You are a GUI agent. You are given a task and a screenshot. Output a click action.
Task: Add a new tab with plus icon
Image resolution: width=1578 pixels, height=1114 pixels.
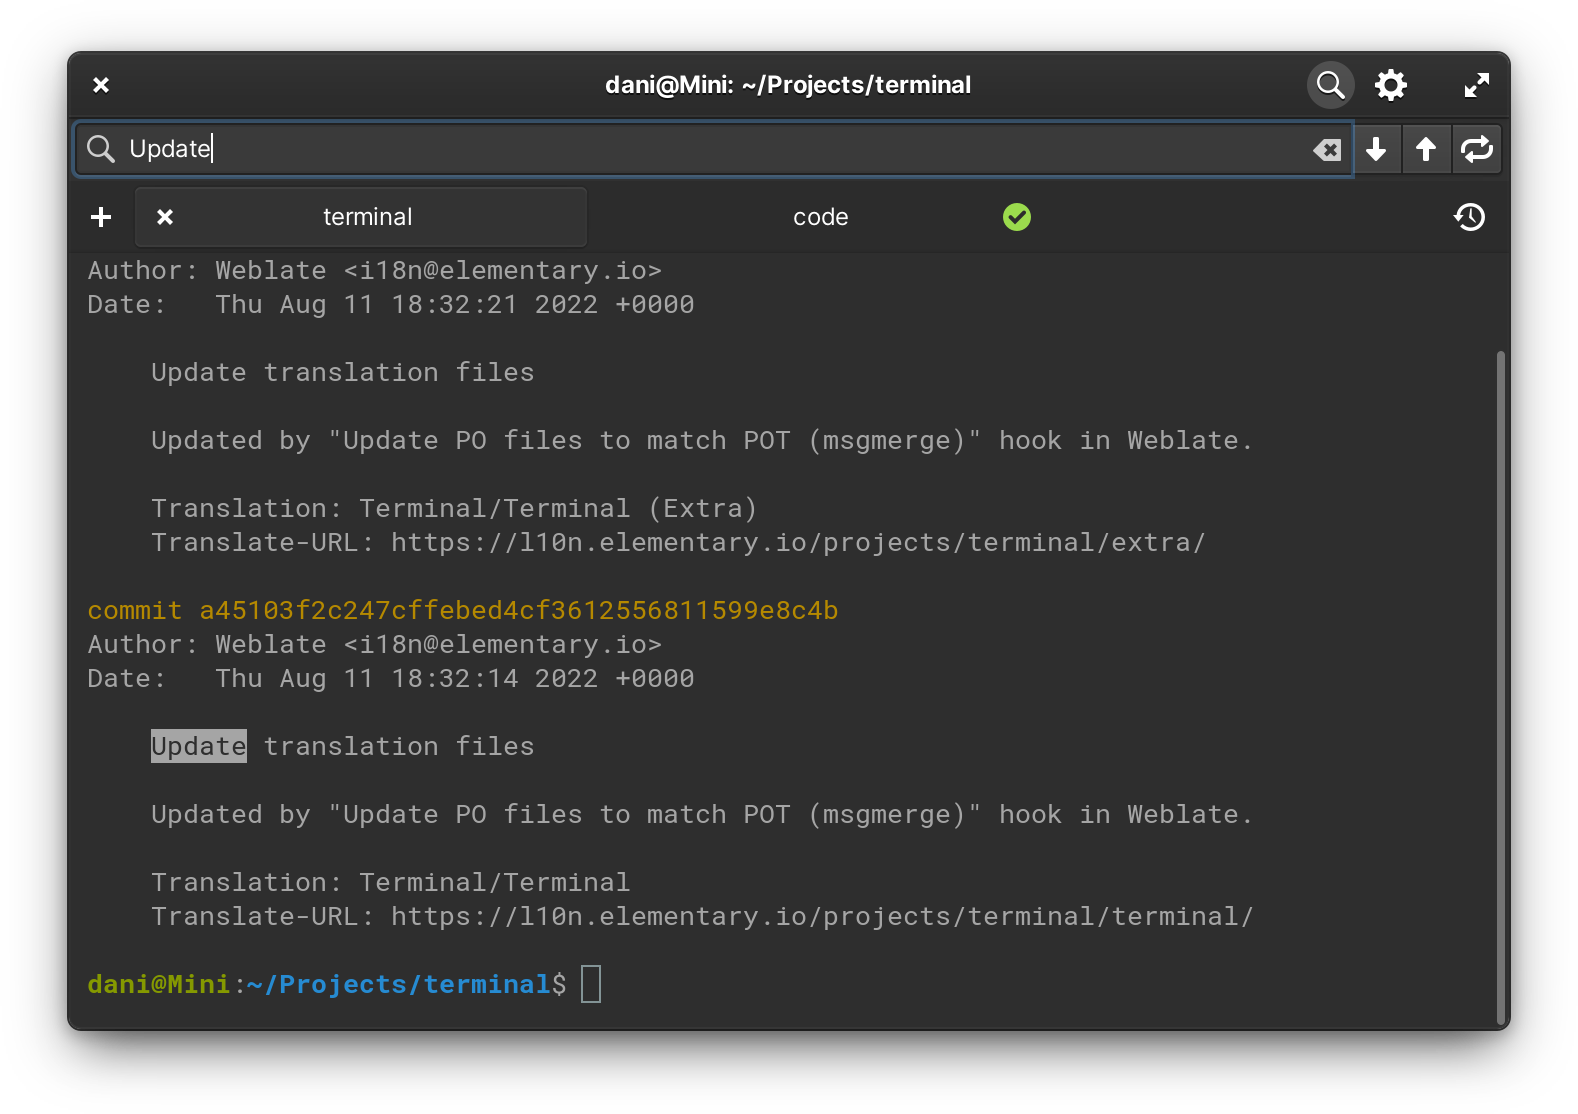[x=101, y=217]
